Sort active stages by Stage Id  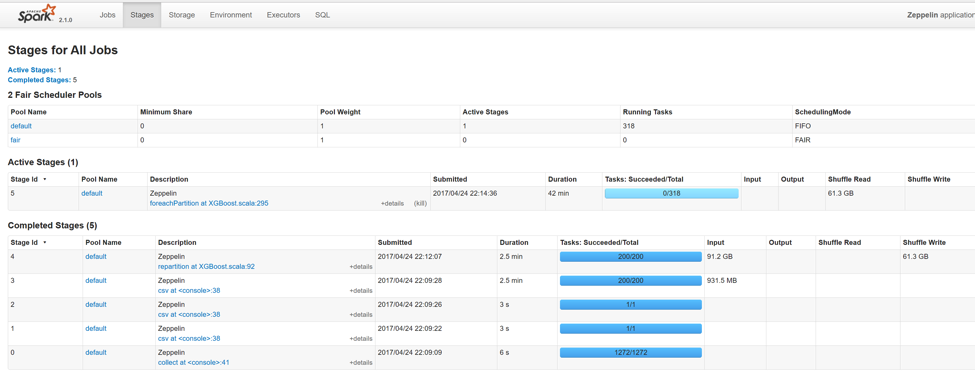tap(29, 179)
